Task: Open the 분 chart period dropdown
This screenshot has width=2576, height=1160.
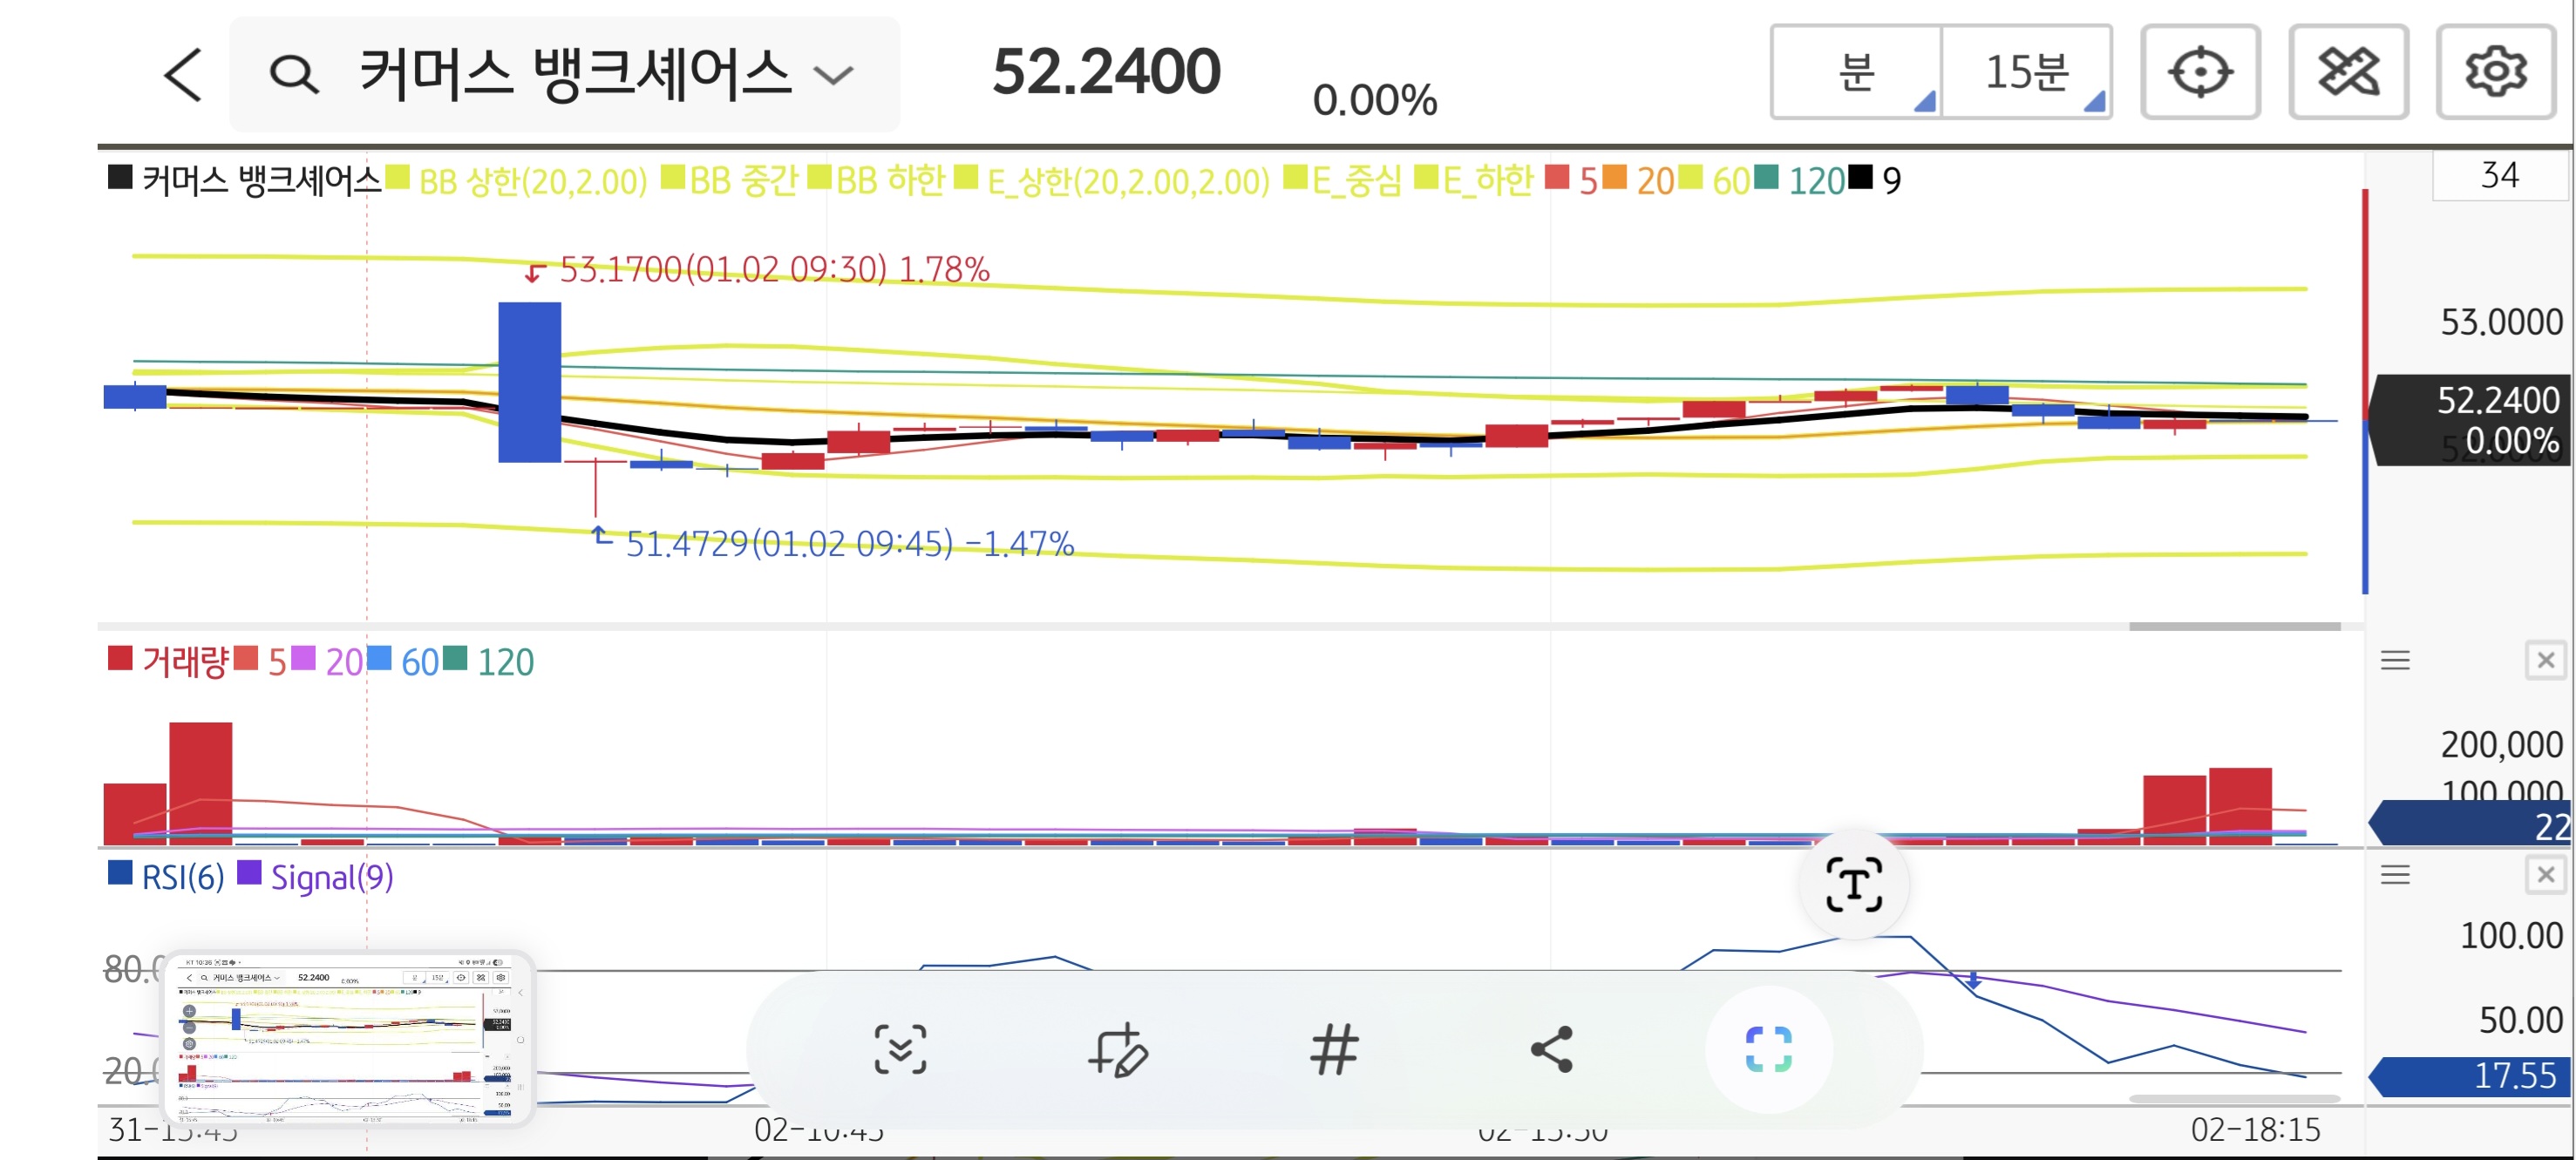Action: tap(1856, 72)
